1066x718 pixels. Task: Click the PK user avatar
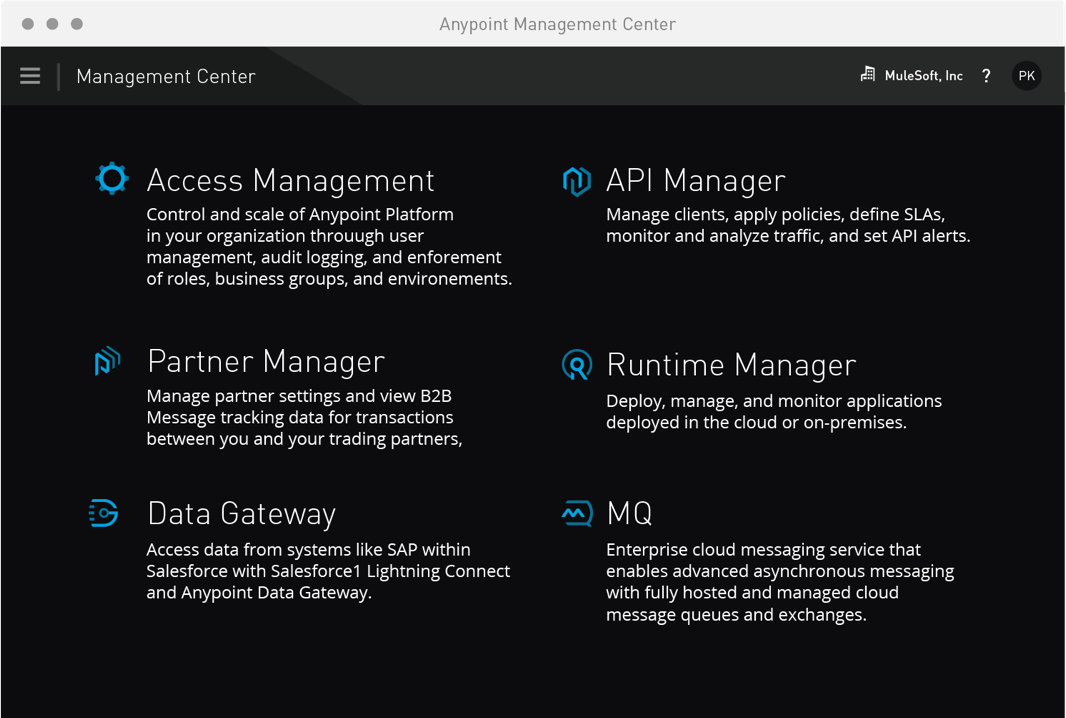click(1027, 75)
